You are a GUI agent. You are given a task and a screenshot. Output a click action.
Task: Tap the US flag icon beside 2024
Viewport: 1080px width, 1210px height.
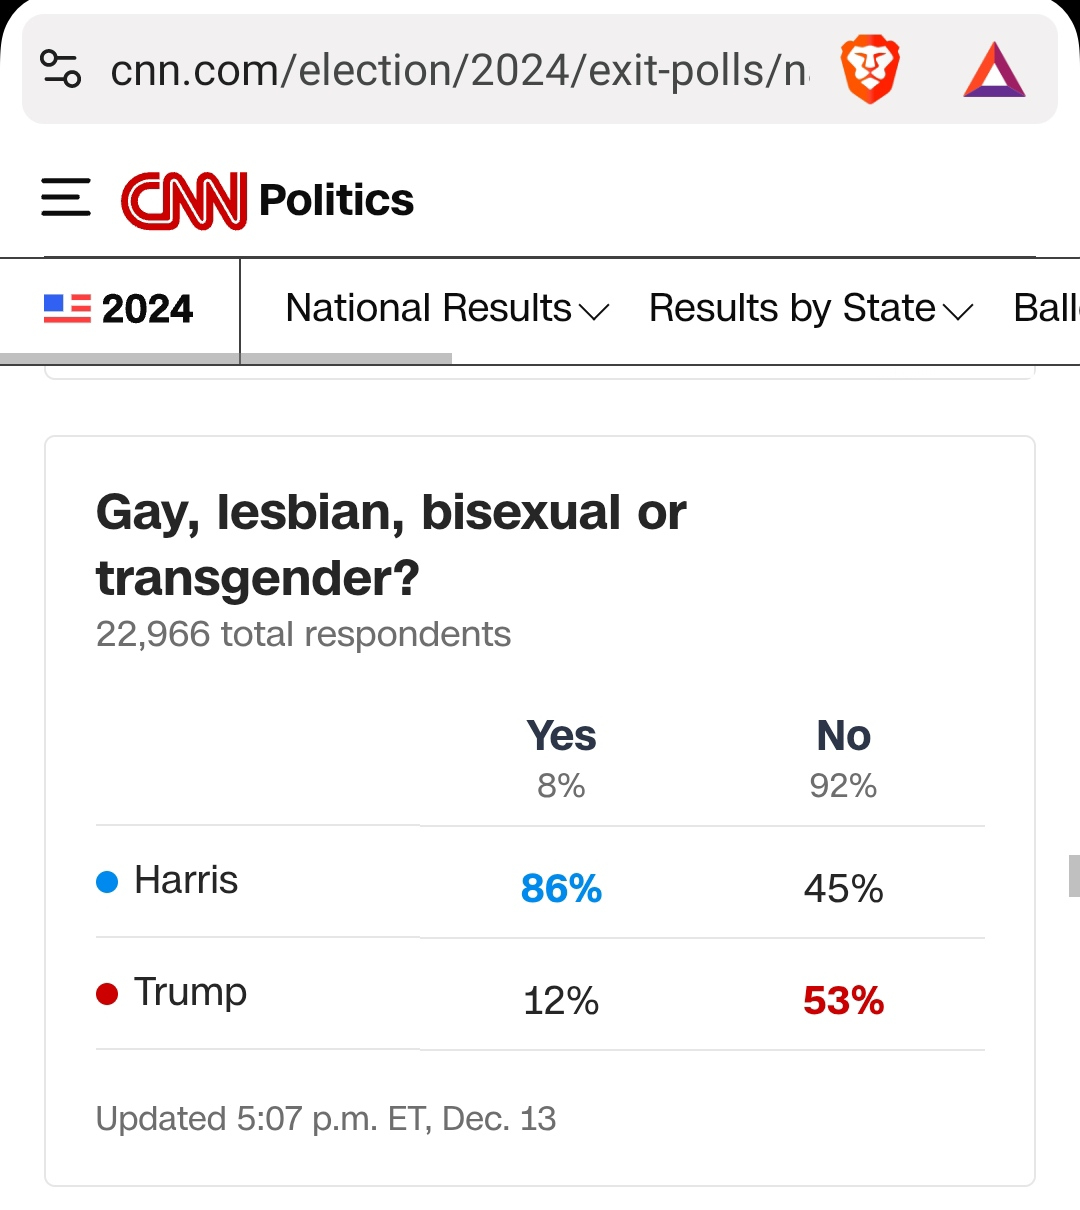click(x=67, y=308)
